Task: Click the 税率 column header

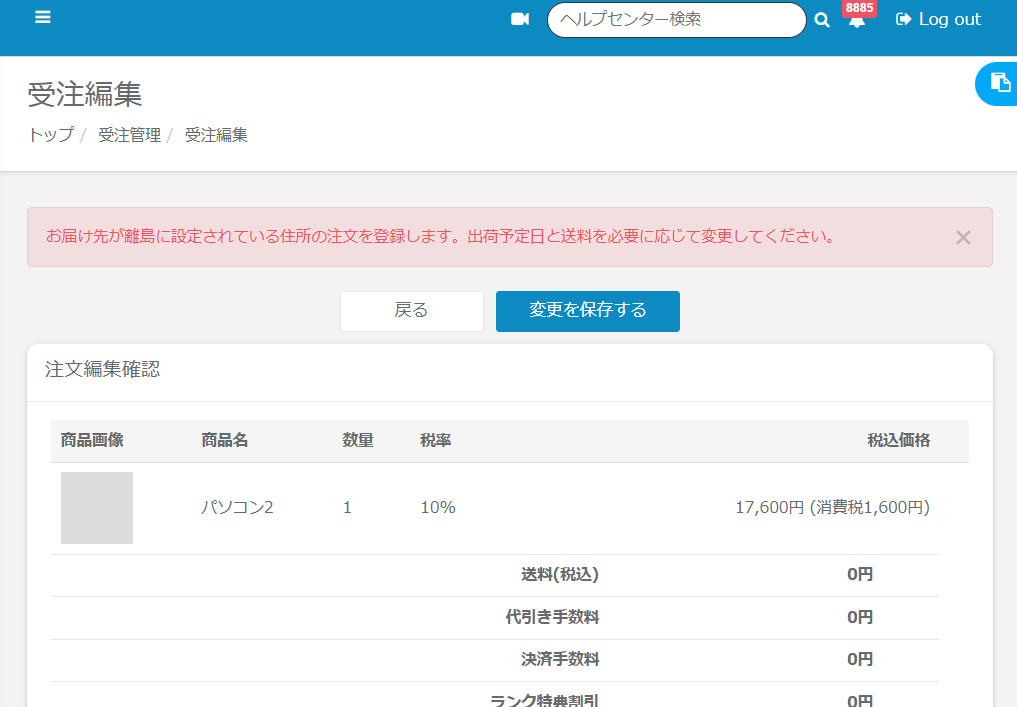Action: pos(435,441)
